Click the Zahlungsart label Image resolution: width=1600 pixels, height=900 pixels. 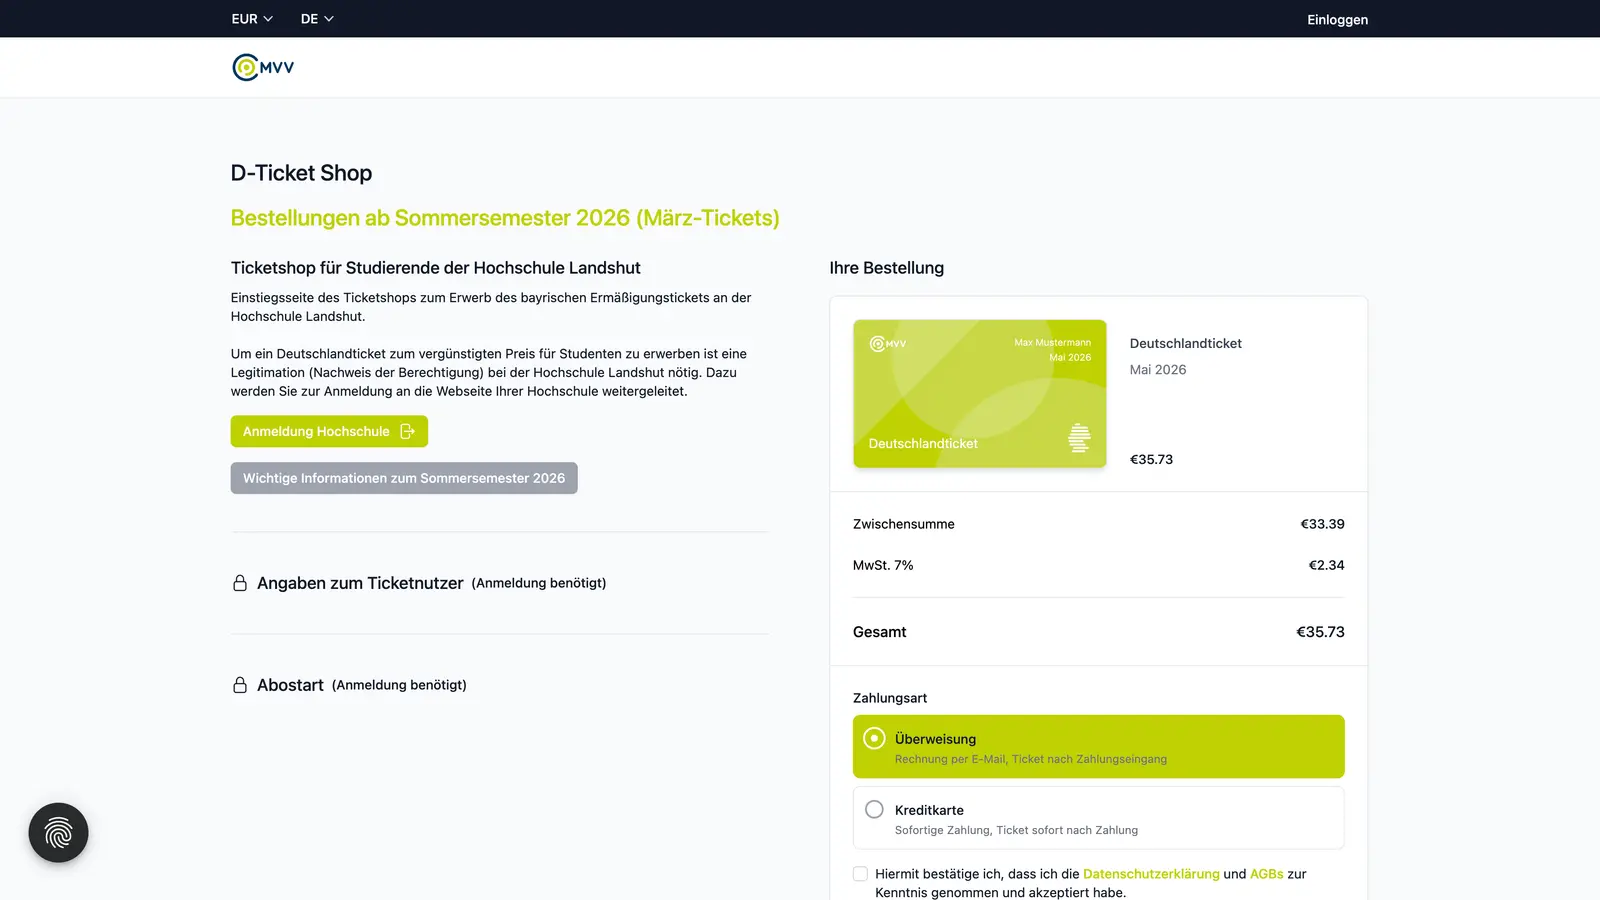(890, 698)
